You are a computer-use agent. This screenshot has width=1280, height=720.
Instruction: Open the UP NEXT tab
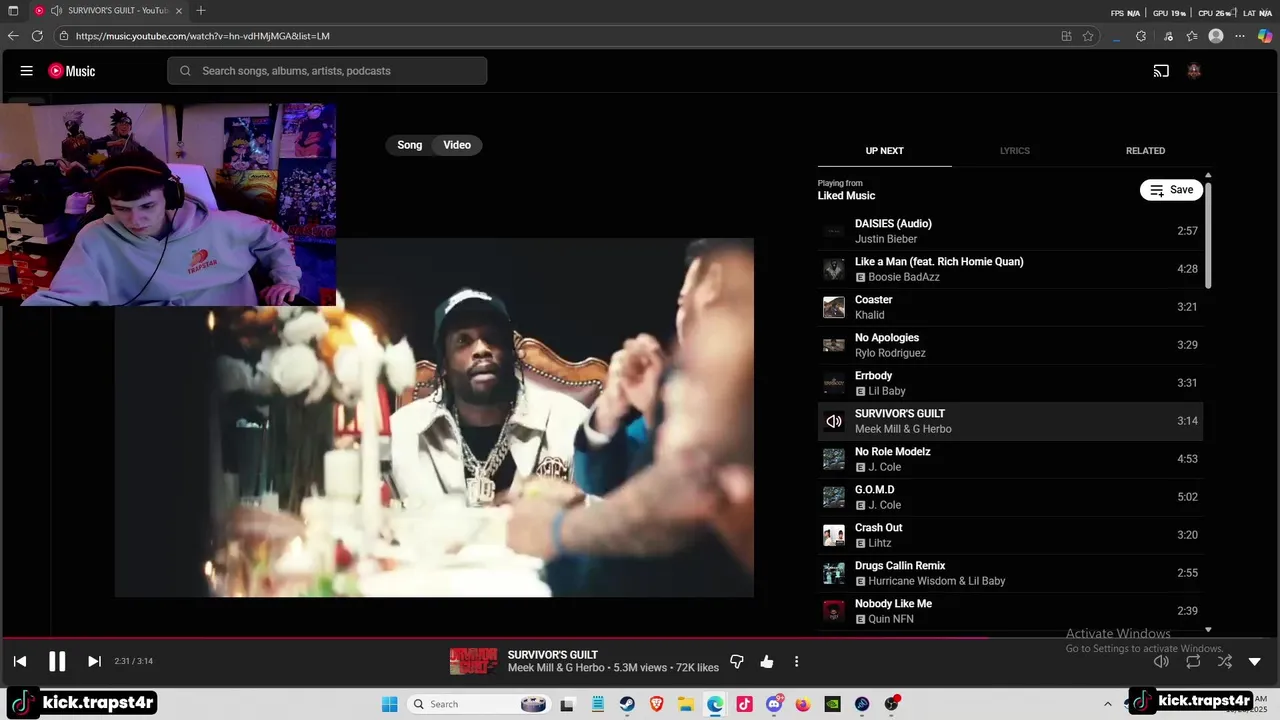(x=884, y=151)
